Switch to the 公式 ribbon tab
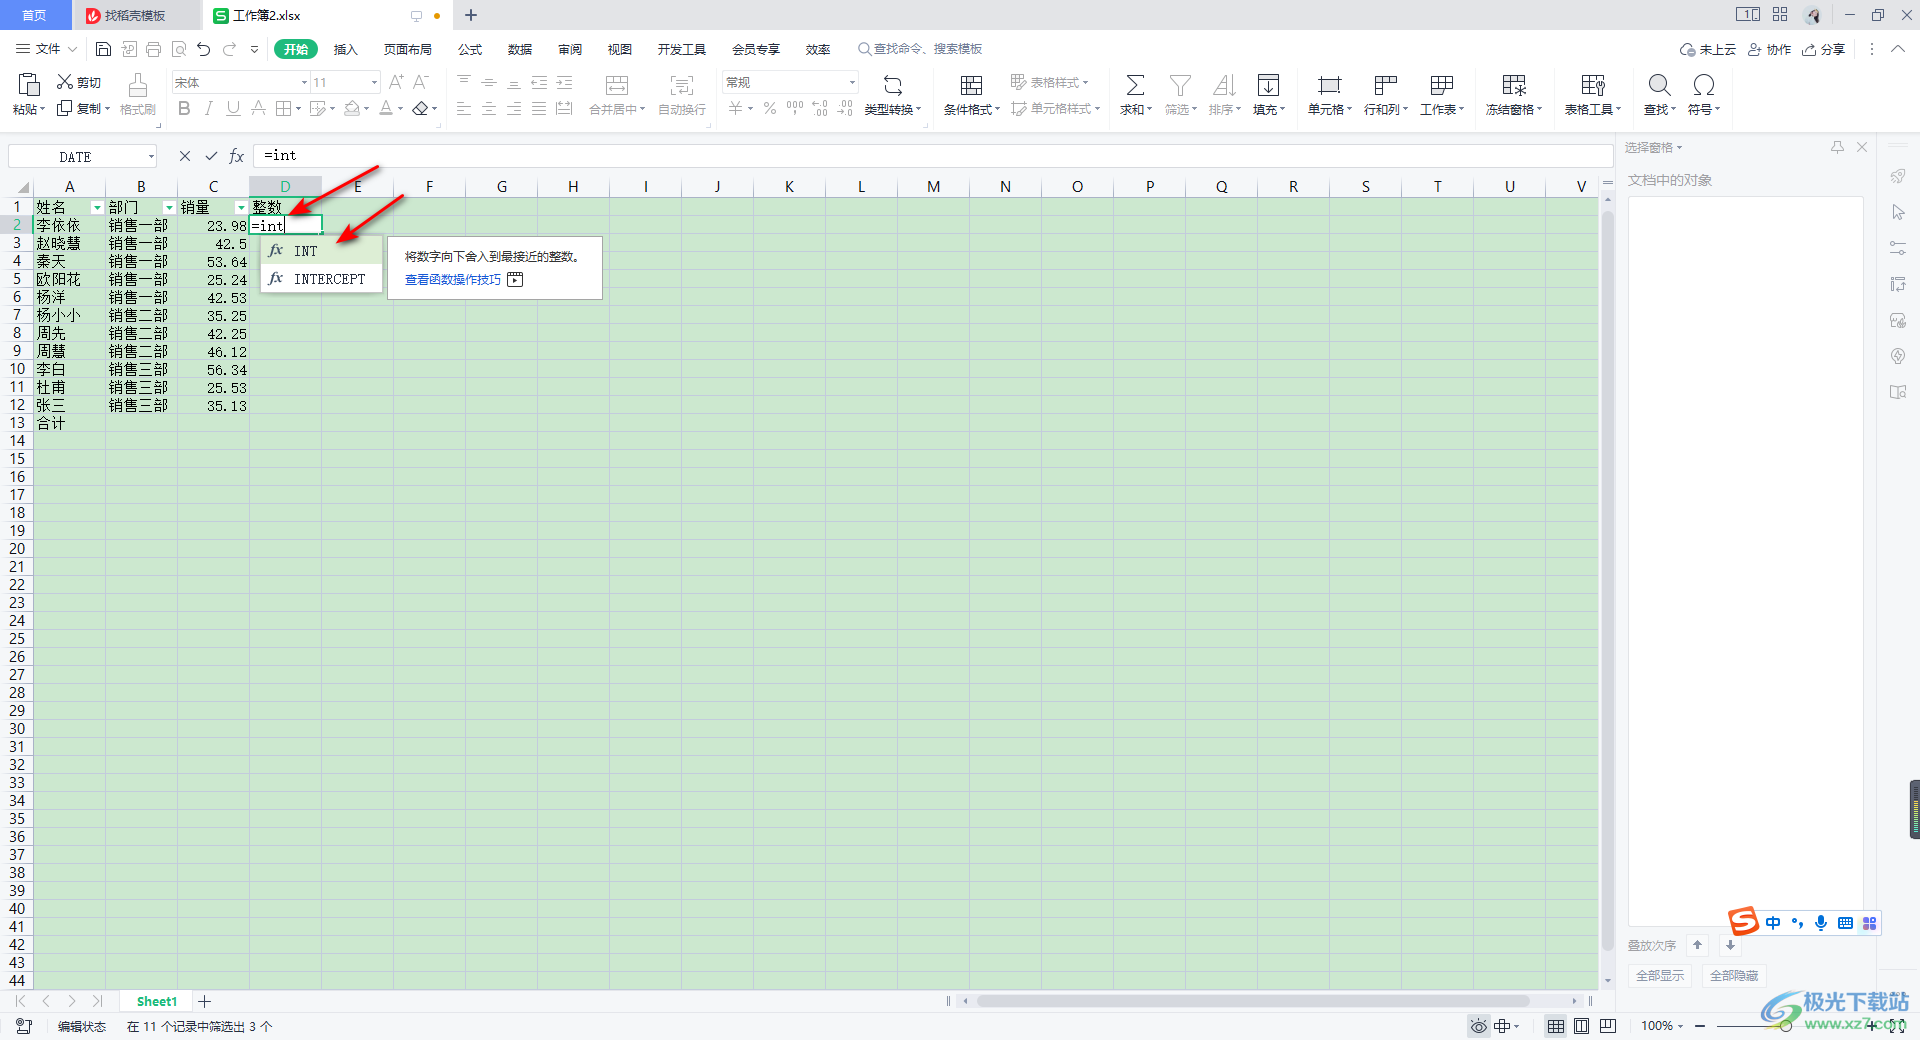 pyautogui.click(x=470, y=49)
